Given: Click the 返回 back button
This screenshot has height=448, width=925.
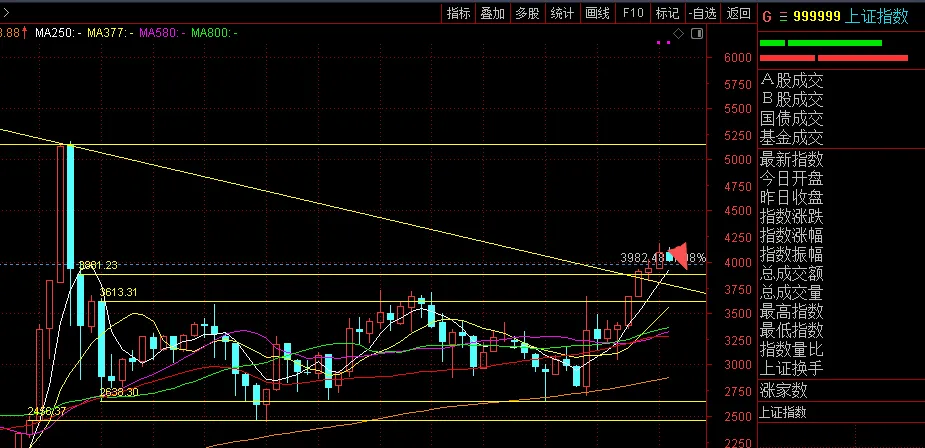Looking at the screenshot, I should pos(739,13).
